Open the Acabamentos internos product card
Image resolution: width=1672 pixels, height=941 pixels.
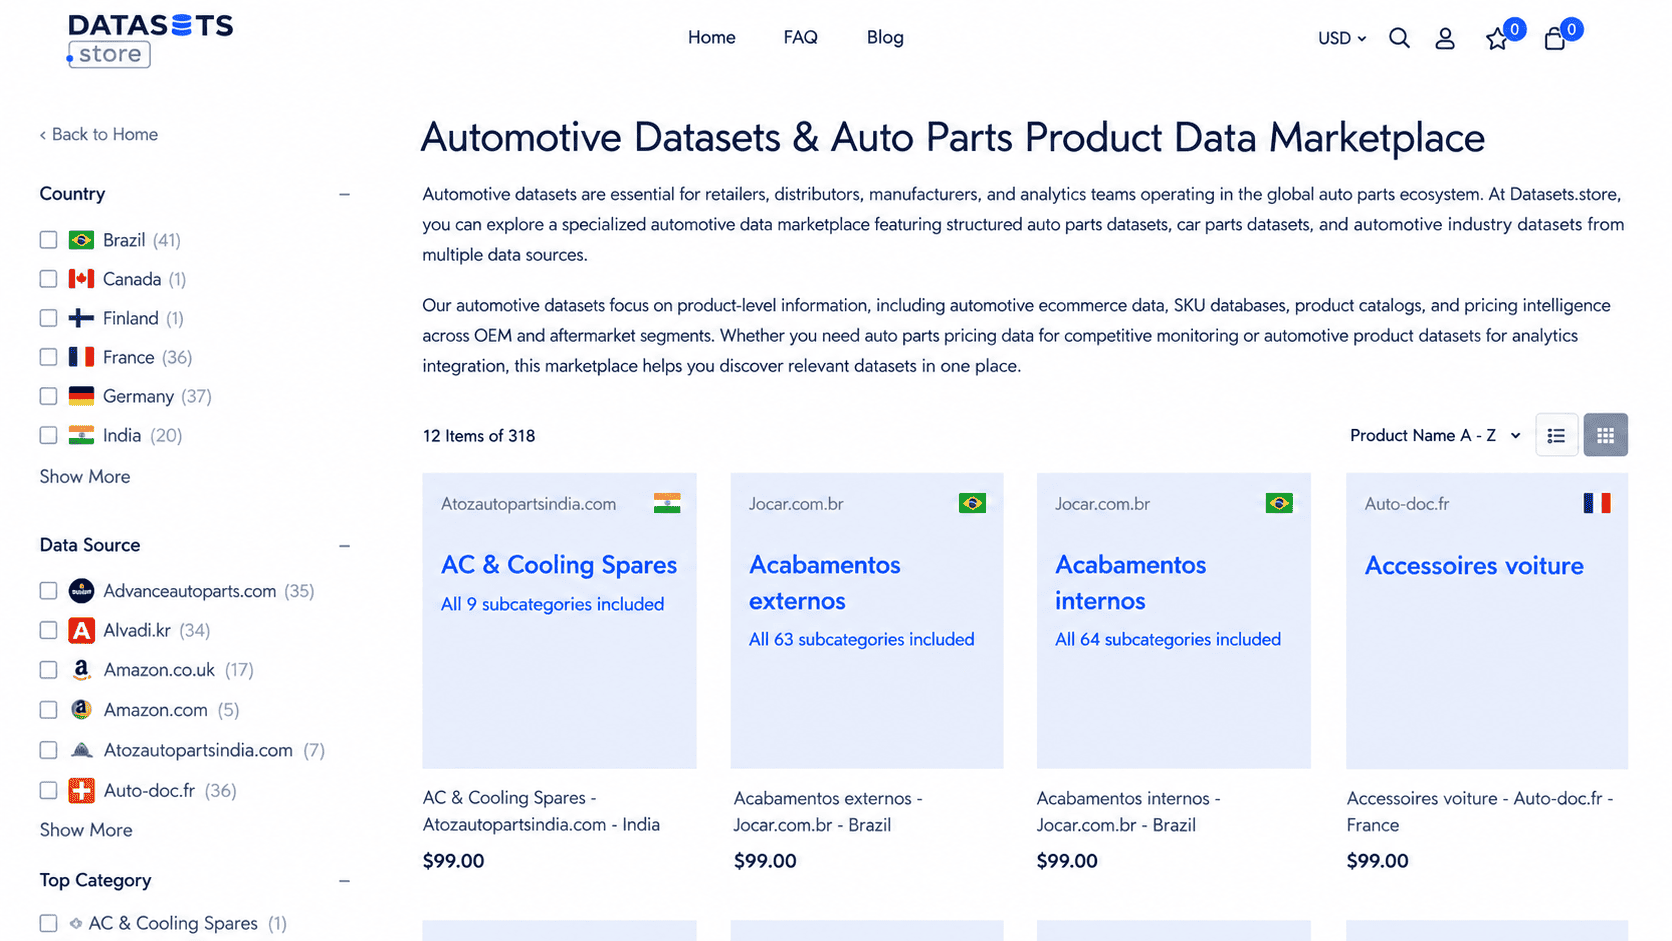coord(1173,621)
